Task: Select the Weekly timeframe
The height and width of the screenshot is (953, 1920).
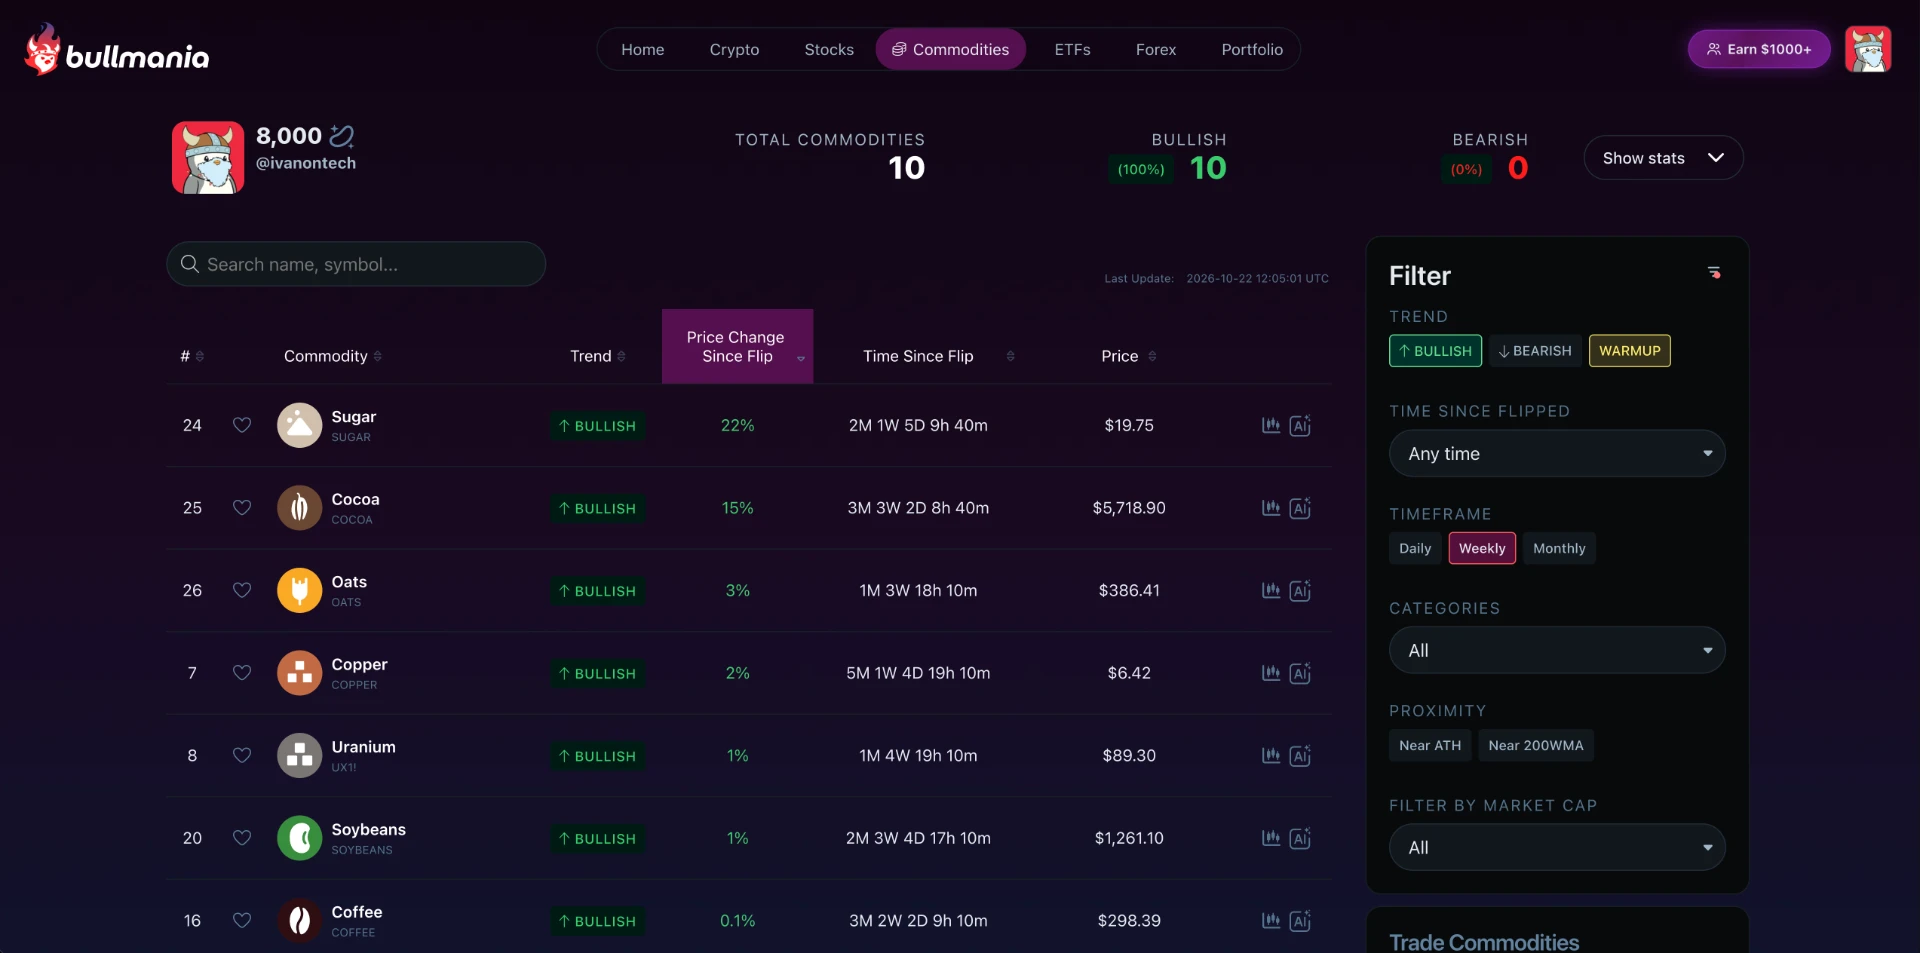Action: [1482, 548]
